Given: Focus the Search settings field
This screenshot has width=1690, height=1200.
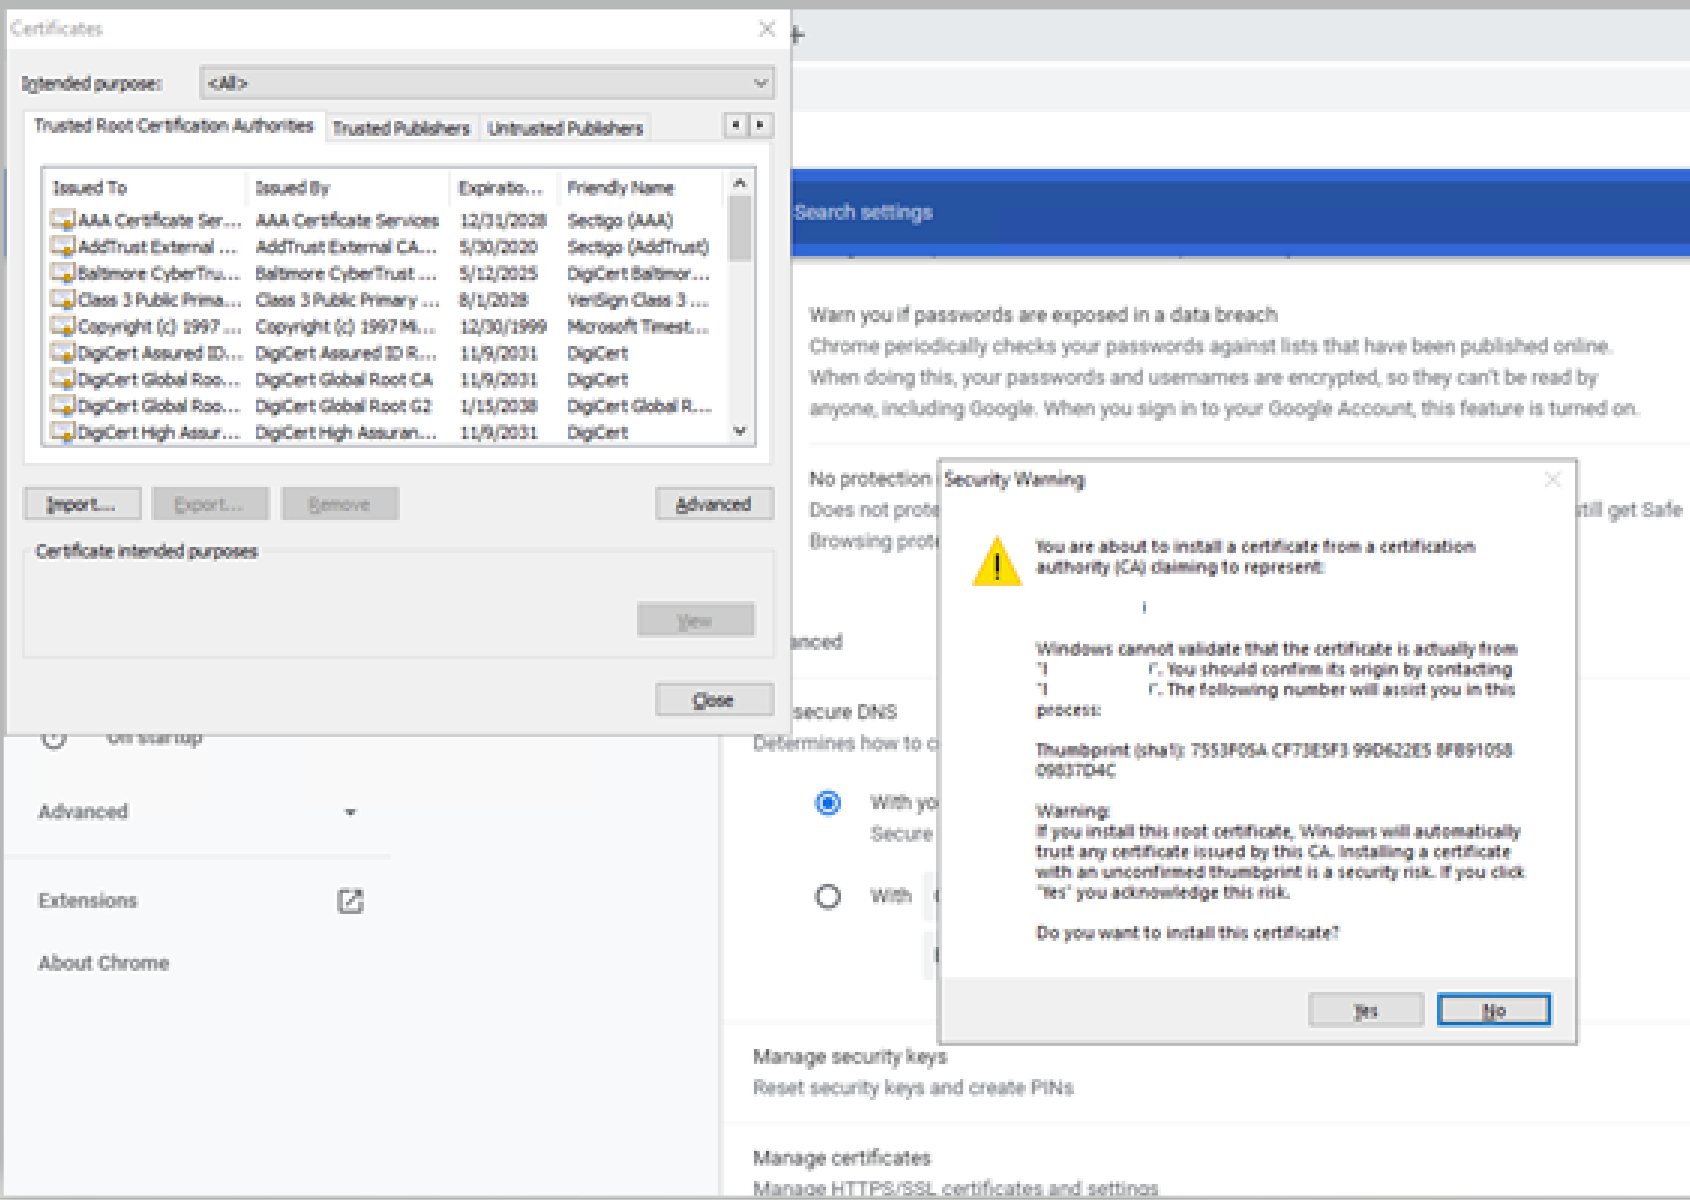Looking at the screenshot, I should [x=1240, y=212].
